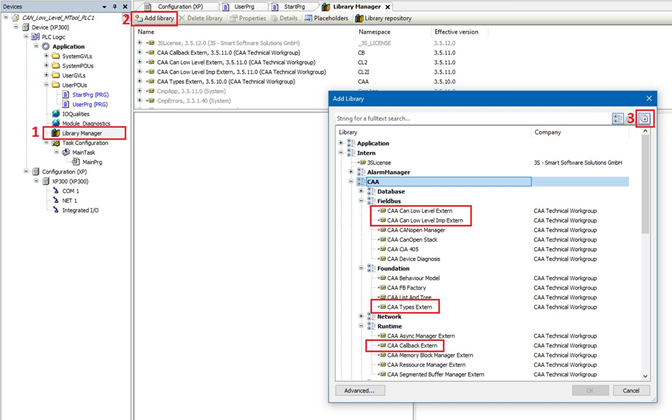This screenshot has height=420, width=672.
Task: Select the StartPrg (PRG) item
Action: [x=90, y=94]
